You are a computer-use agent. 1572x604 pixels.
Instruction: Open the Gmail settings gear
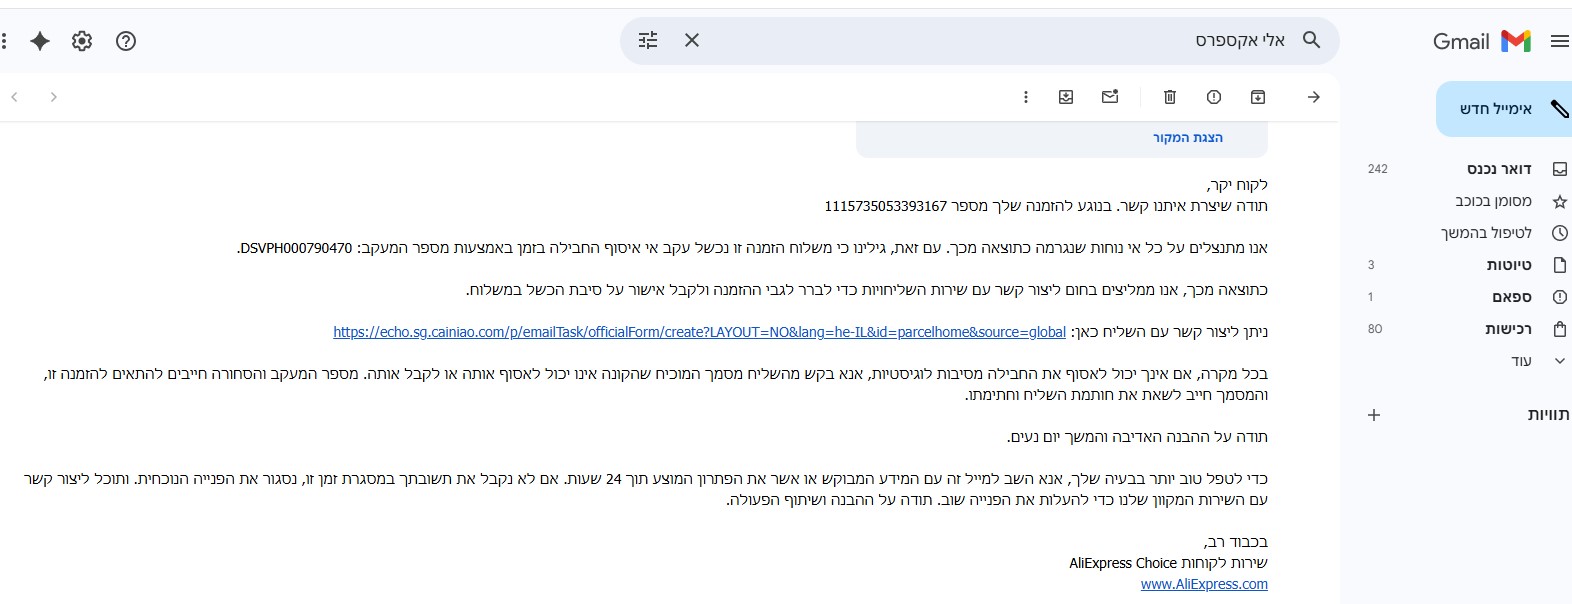click(x=82, y=41)
